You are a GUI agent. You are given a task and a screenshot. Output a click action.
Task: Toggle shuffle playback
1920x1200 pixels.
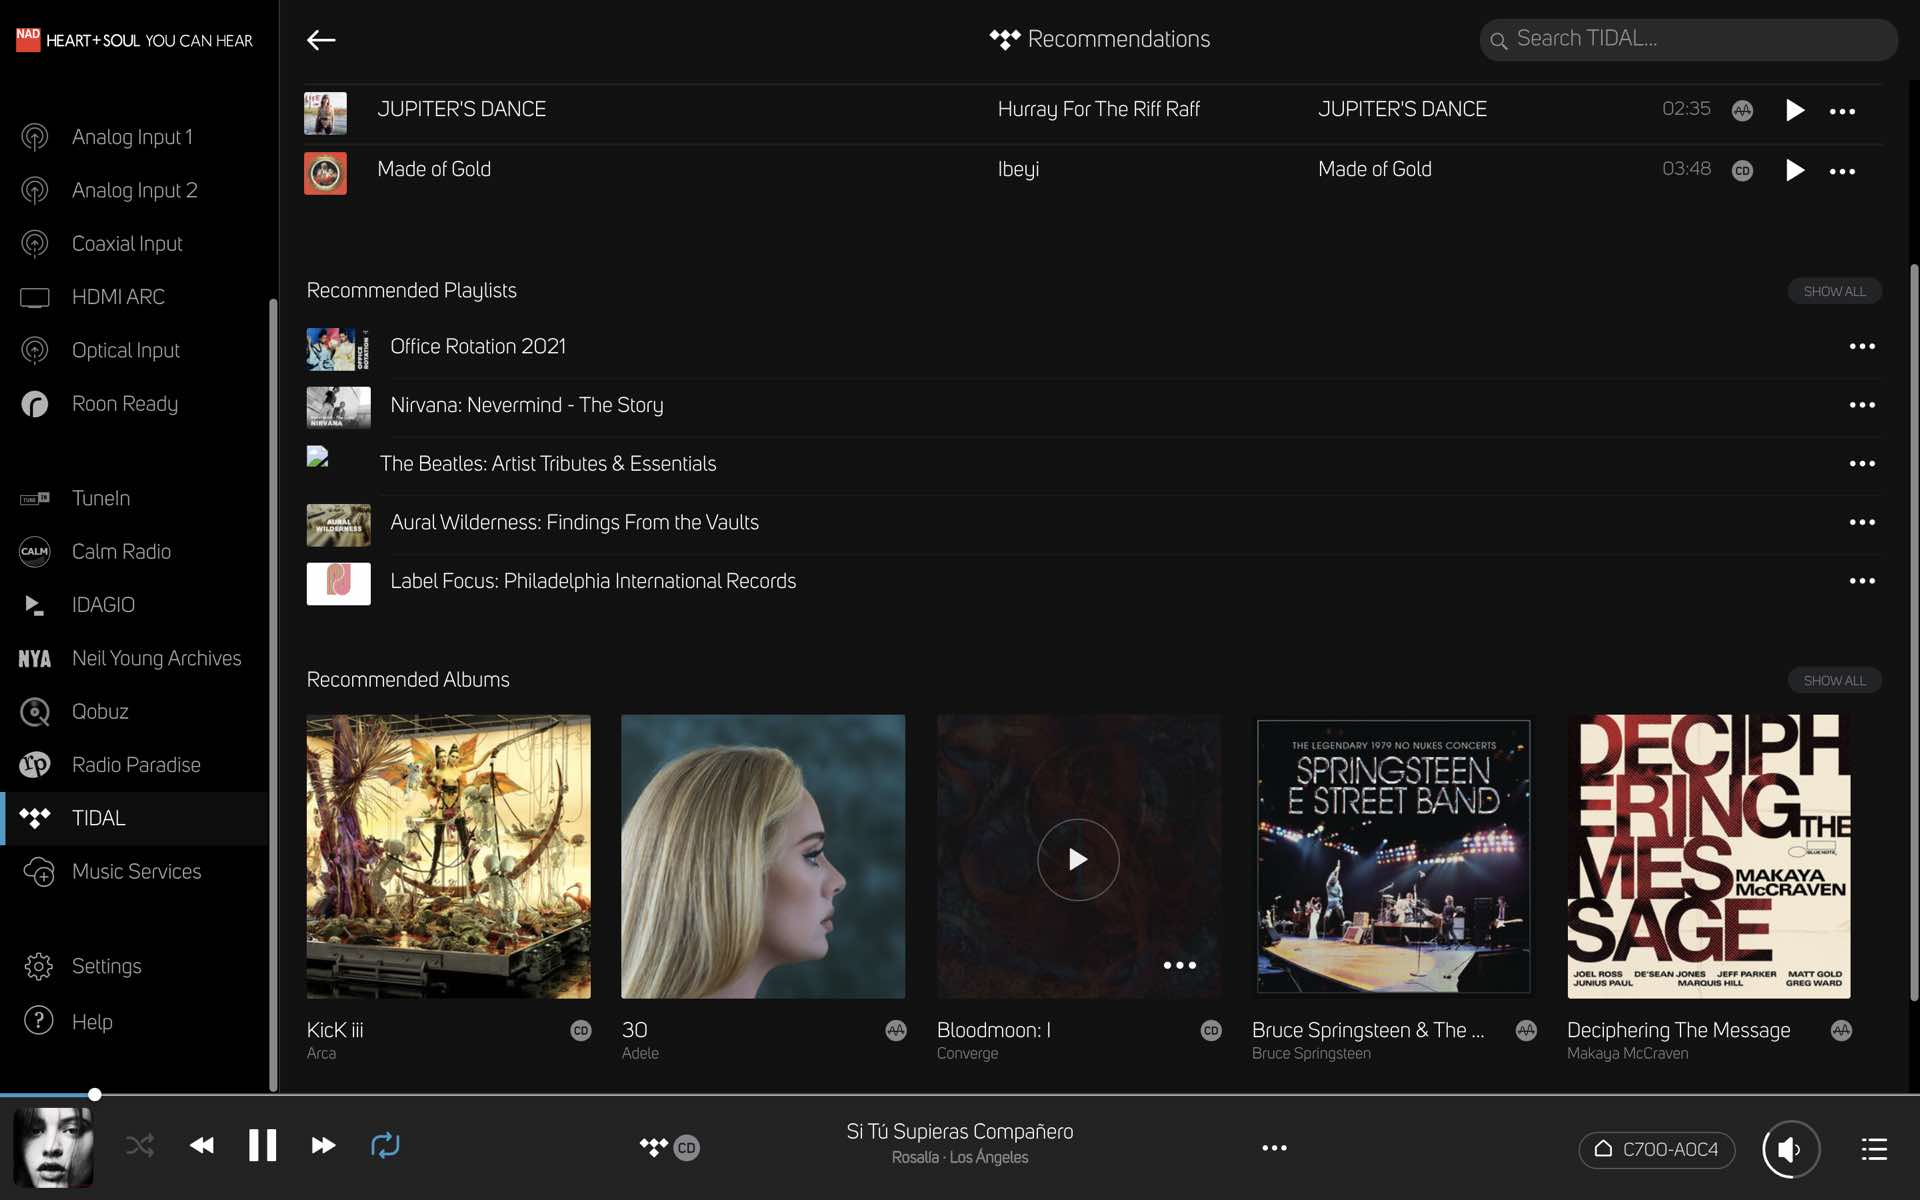[140, 1145]
